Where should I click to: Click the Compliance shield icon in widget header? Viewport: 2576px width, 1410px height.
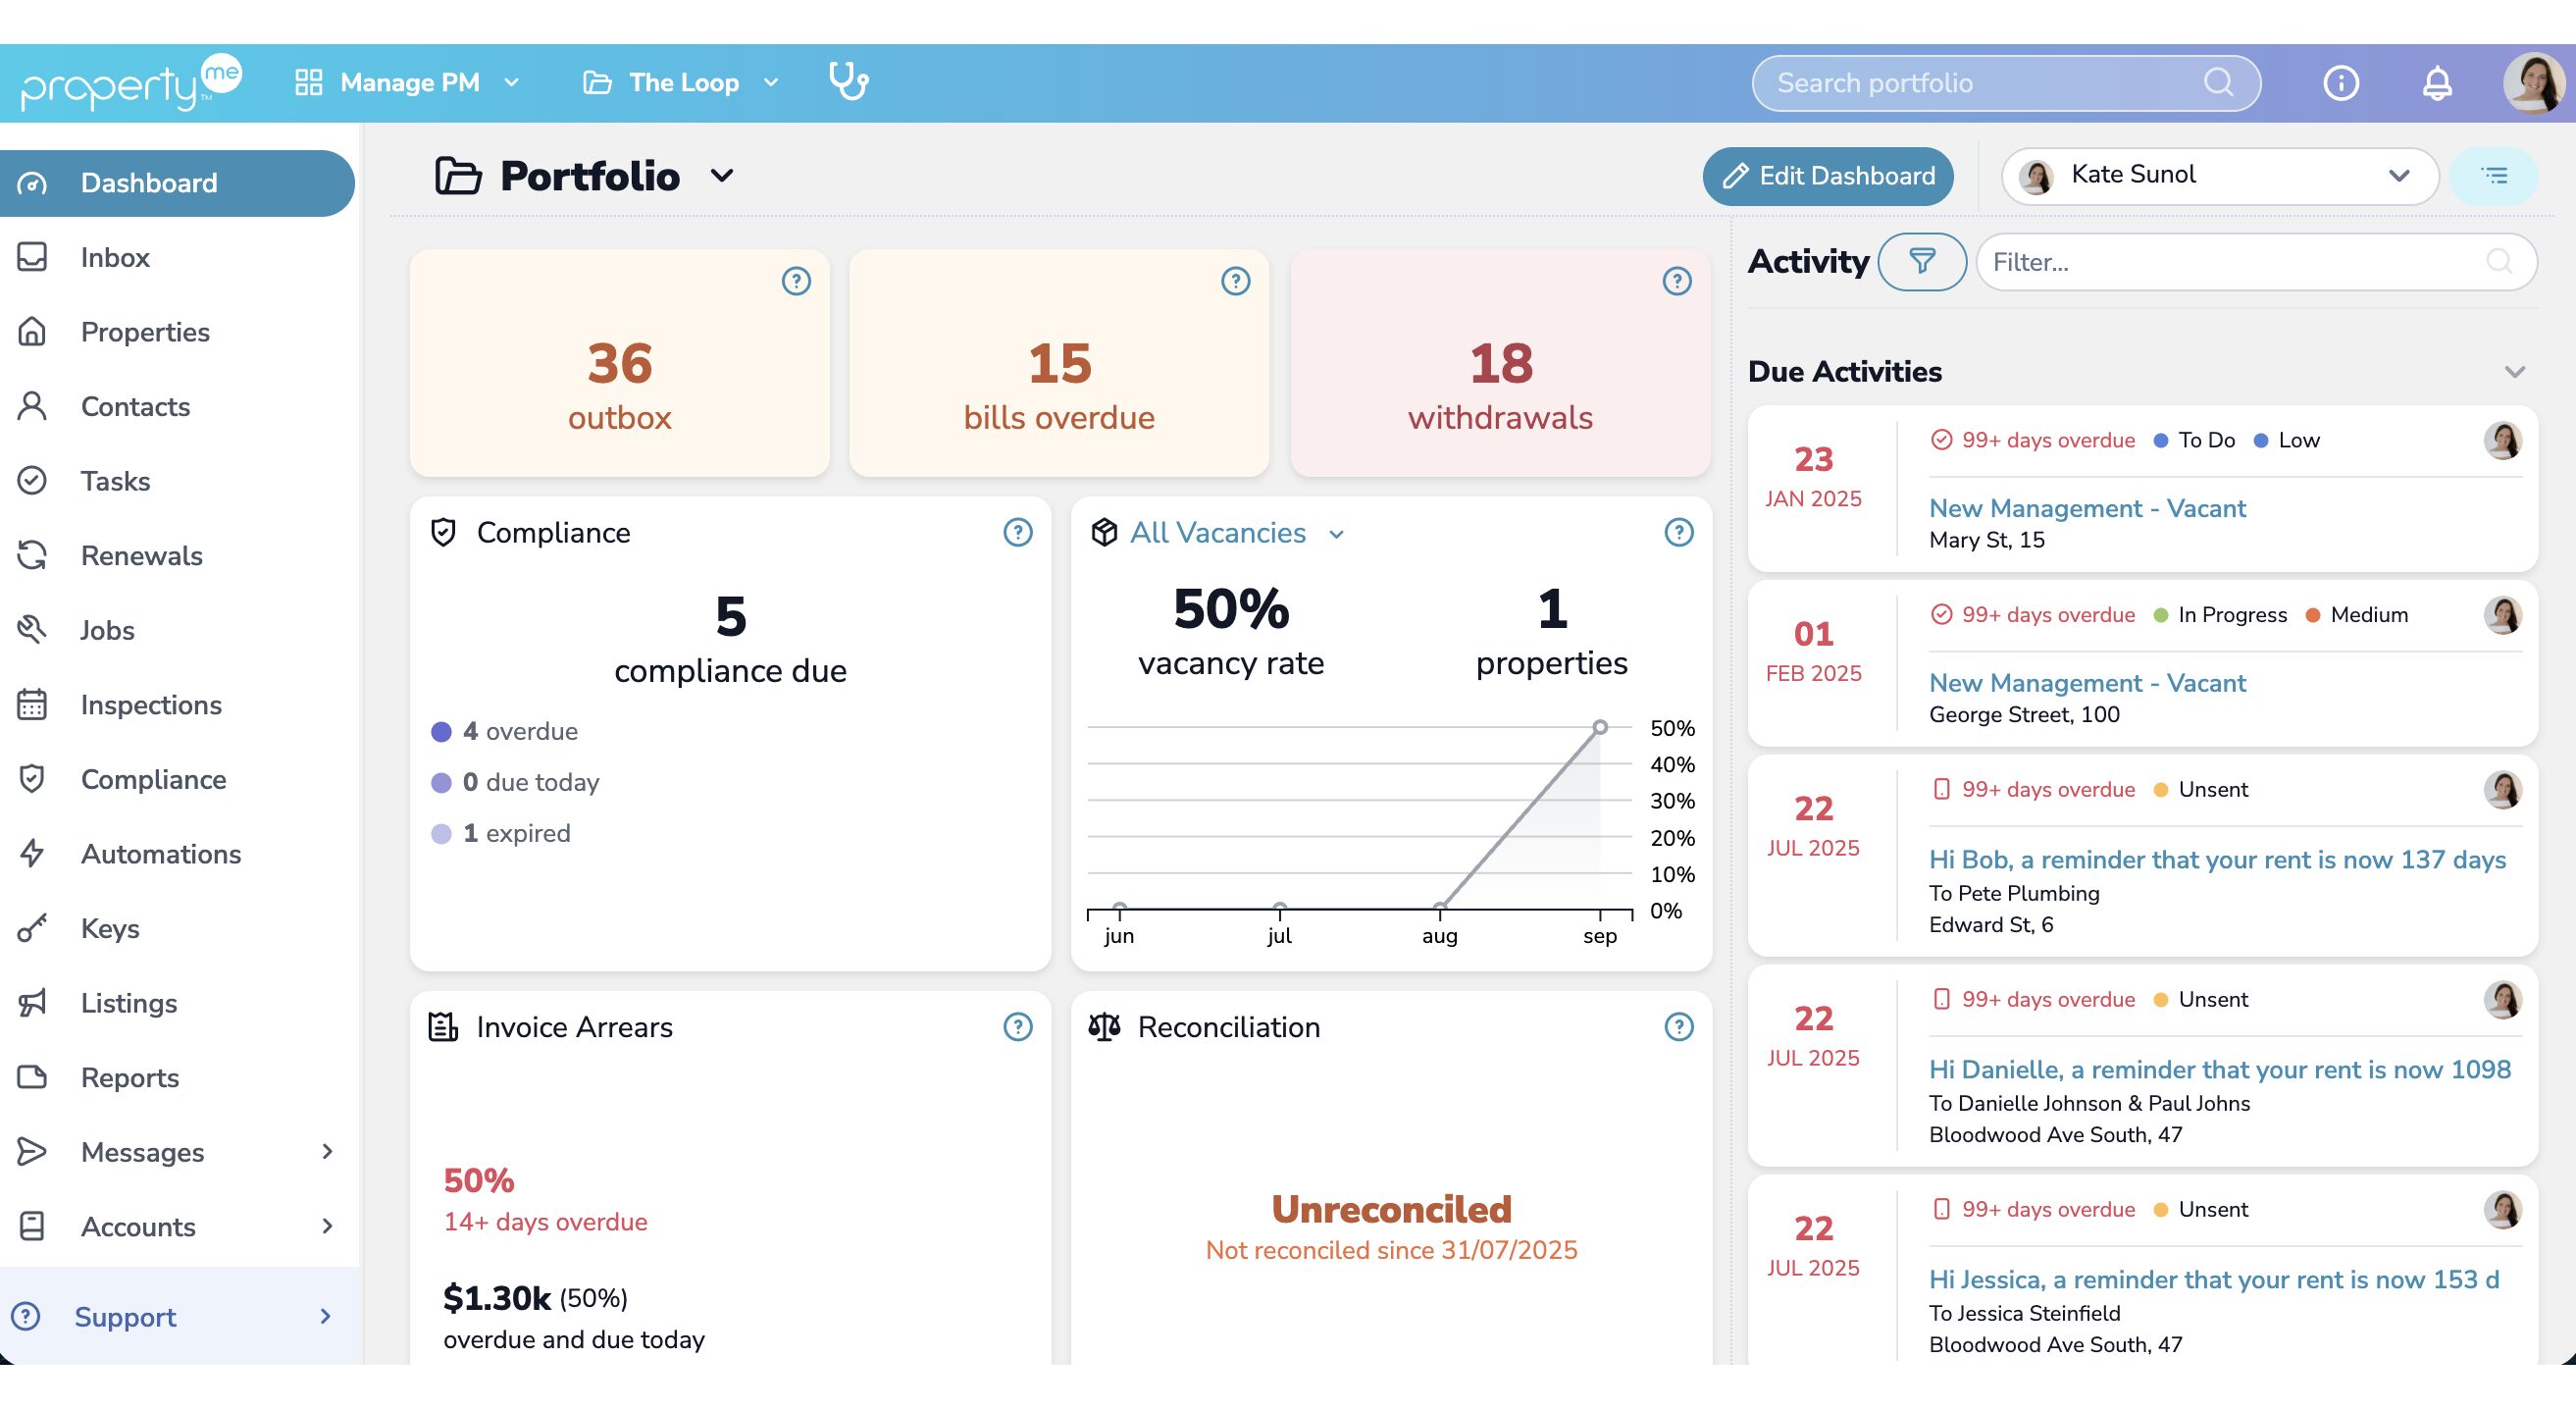[443, 532]
